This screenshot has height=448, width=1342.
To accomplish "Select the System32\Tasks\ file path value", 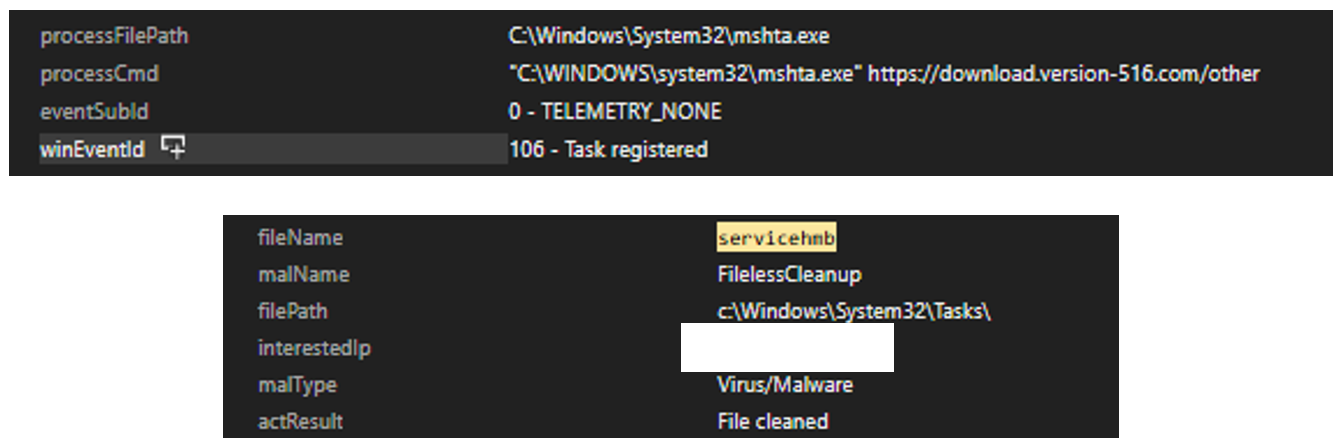I will [854, 311].
